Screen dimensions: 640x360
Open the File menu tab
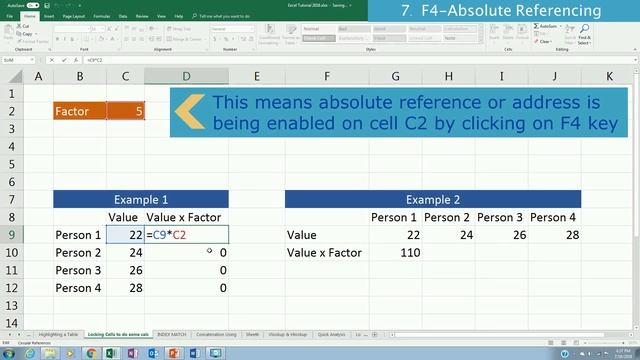coord(10,16)
